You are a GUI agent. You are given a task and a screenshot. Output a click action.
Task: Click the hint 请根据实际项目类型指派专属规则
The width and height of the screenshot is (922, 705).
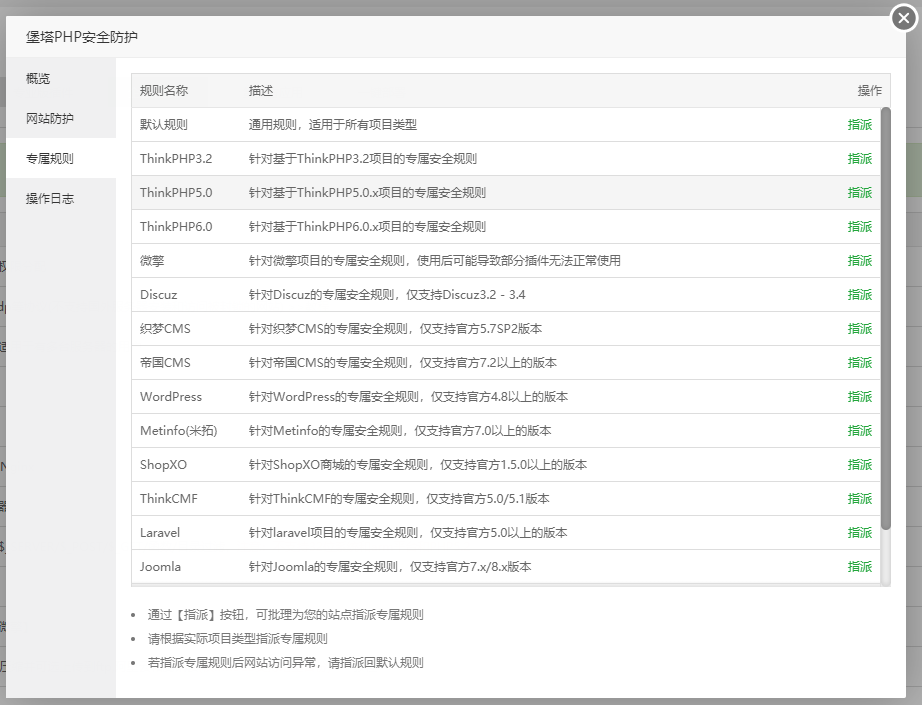tap(237, 639)
